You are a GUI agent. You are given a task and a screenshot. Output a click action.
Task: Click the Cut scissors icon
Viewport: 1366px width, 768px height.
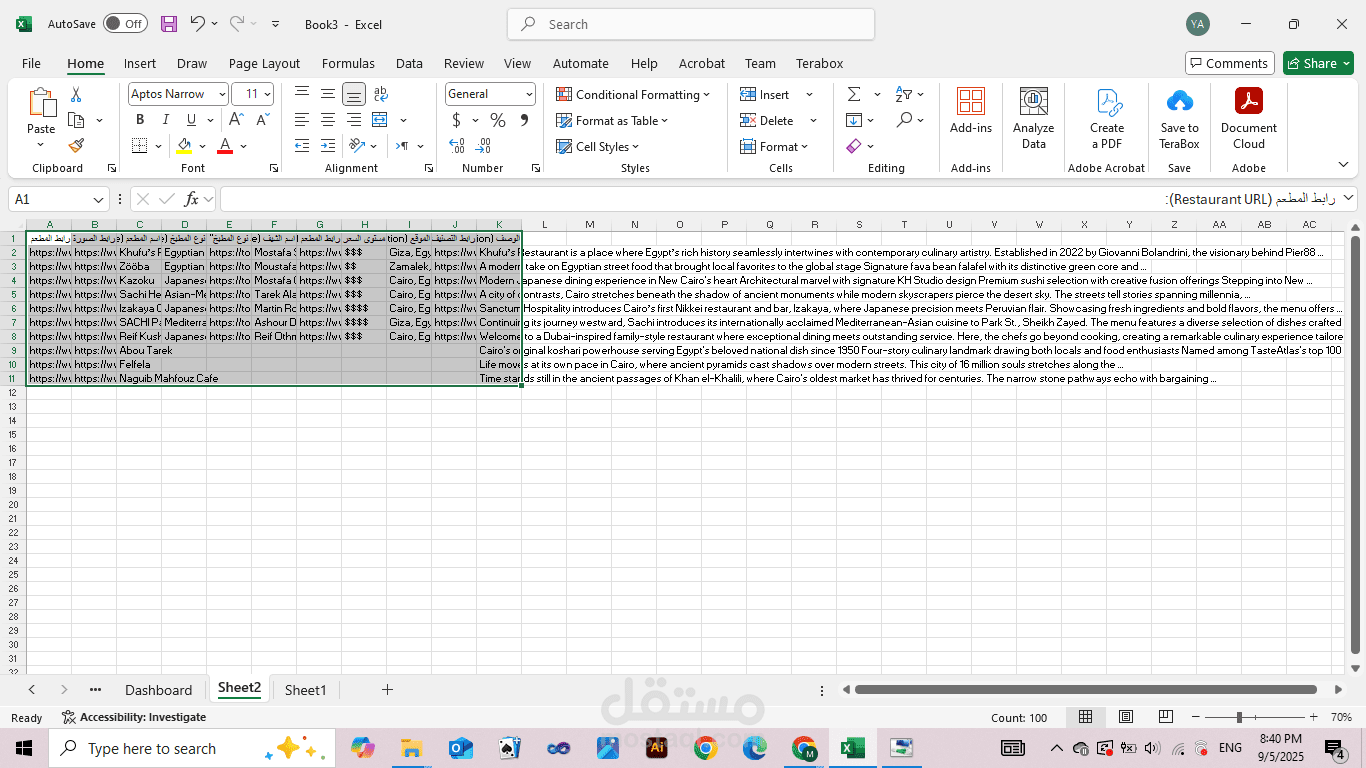(x=76, y=95)
